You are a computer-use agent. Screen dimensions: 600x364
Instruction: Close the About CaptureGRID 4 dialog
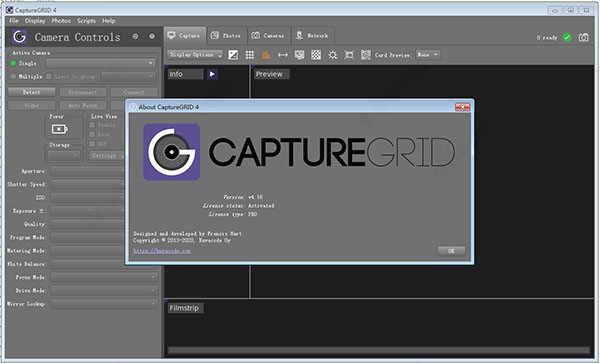[463, 107]
